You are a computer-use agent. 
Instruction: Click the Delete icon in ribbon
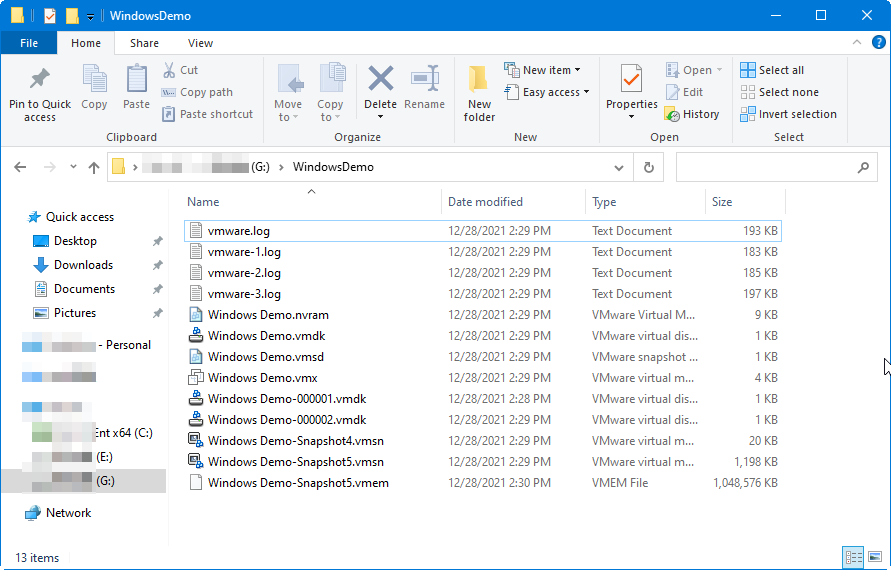(x=380, y=80)
